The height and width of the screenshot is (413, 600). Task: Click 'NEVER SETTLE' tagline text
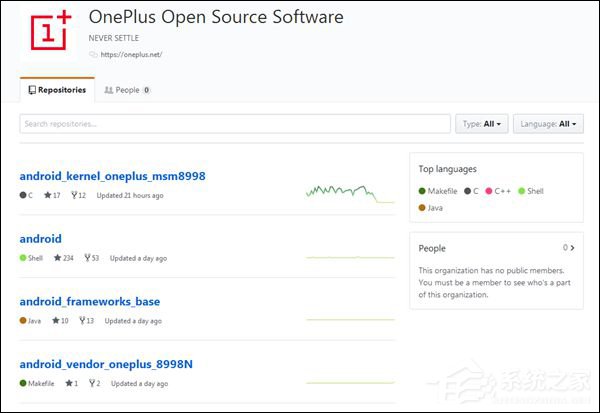point(114,38)
